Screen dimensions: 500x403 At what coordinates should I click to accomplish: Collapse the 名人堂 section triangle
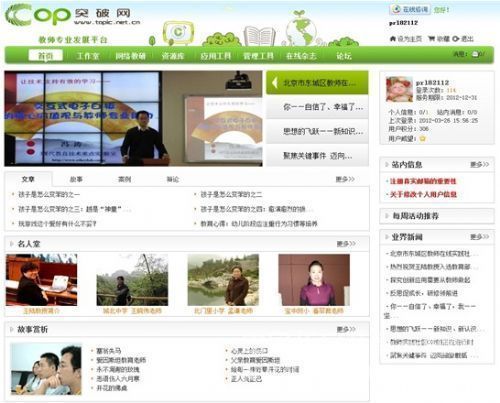coord(12,244)
